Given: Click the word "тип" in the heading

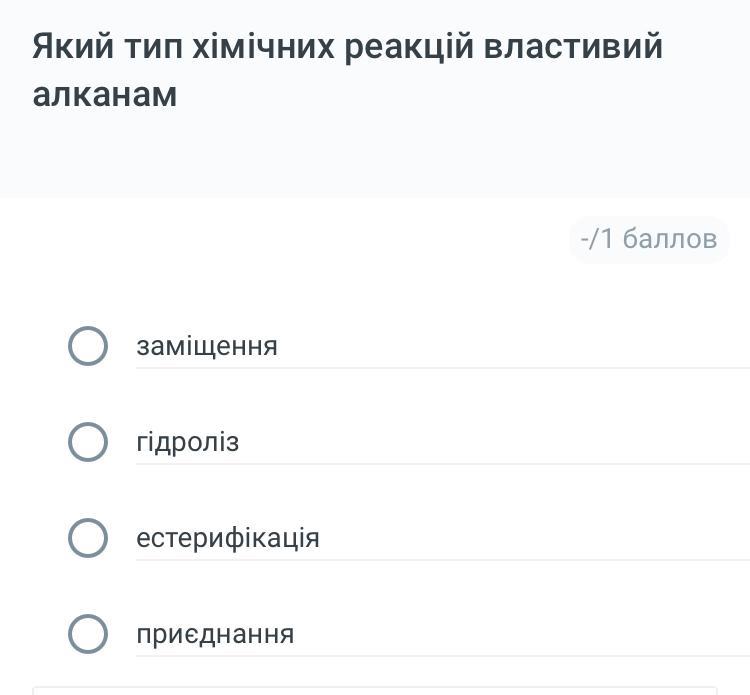Looking at the screenshot, I should 150,47.
